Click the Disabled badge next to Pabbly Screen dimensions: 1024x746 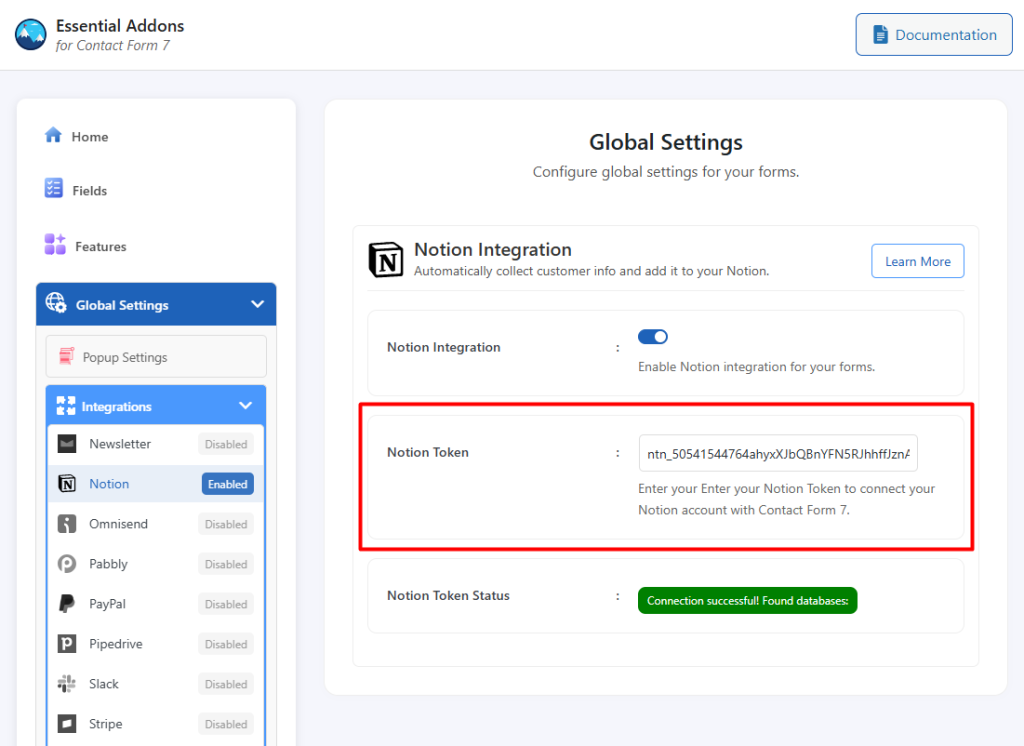[x=226, y=564]
